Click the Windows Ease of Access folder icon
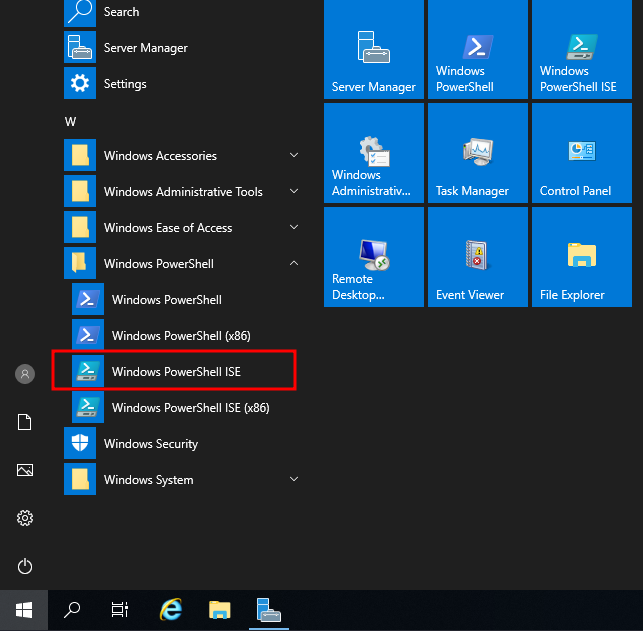 click(80, 228)
